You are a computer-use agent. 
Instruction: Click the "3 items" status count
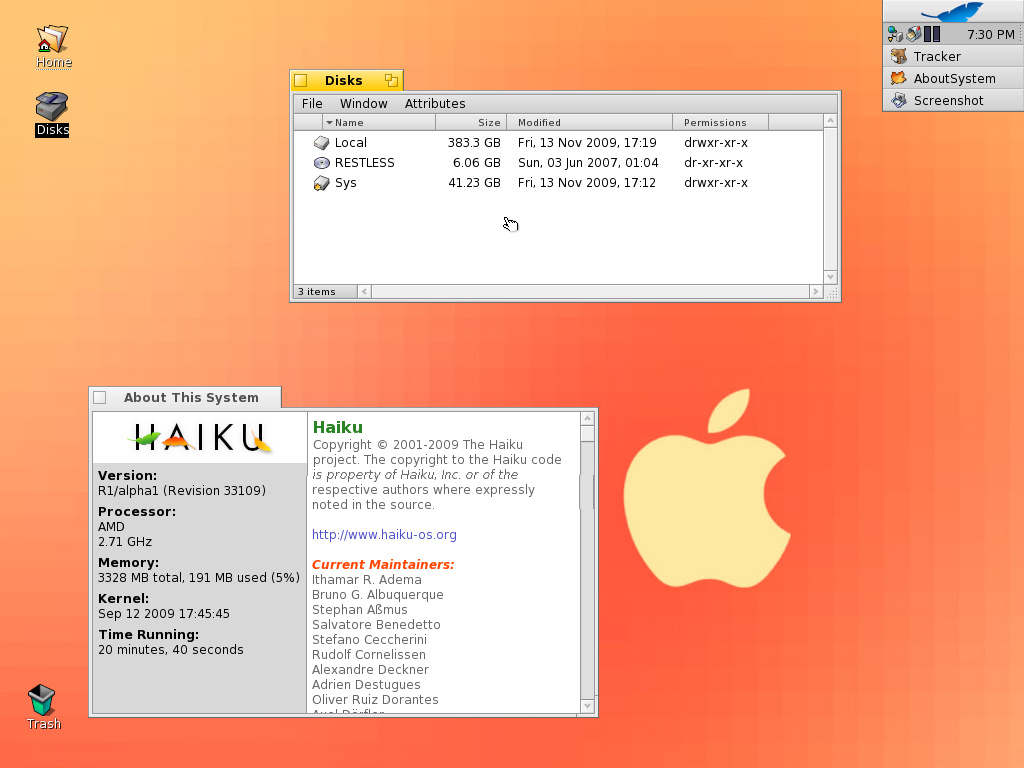tap(317, 292)
